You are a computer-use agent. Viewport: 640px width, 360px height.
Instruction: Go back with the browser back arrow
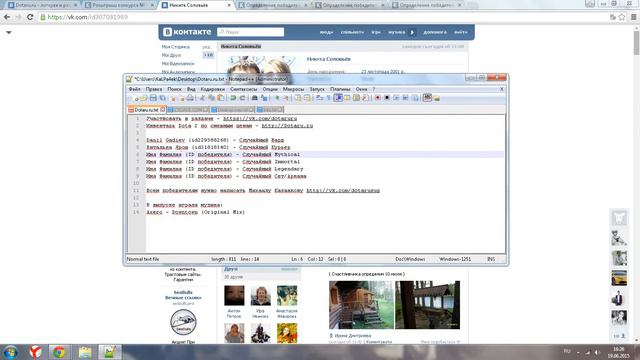(7, 17)
